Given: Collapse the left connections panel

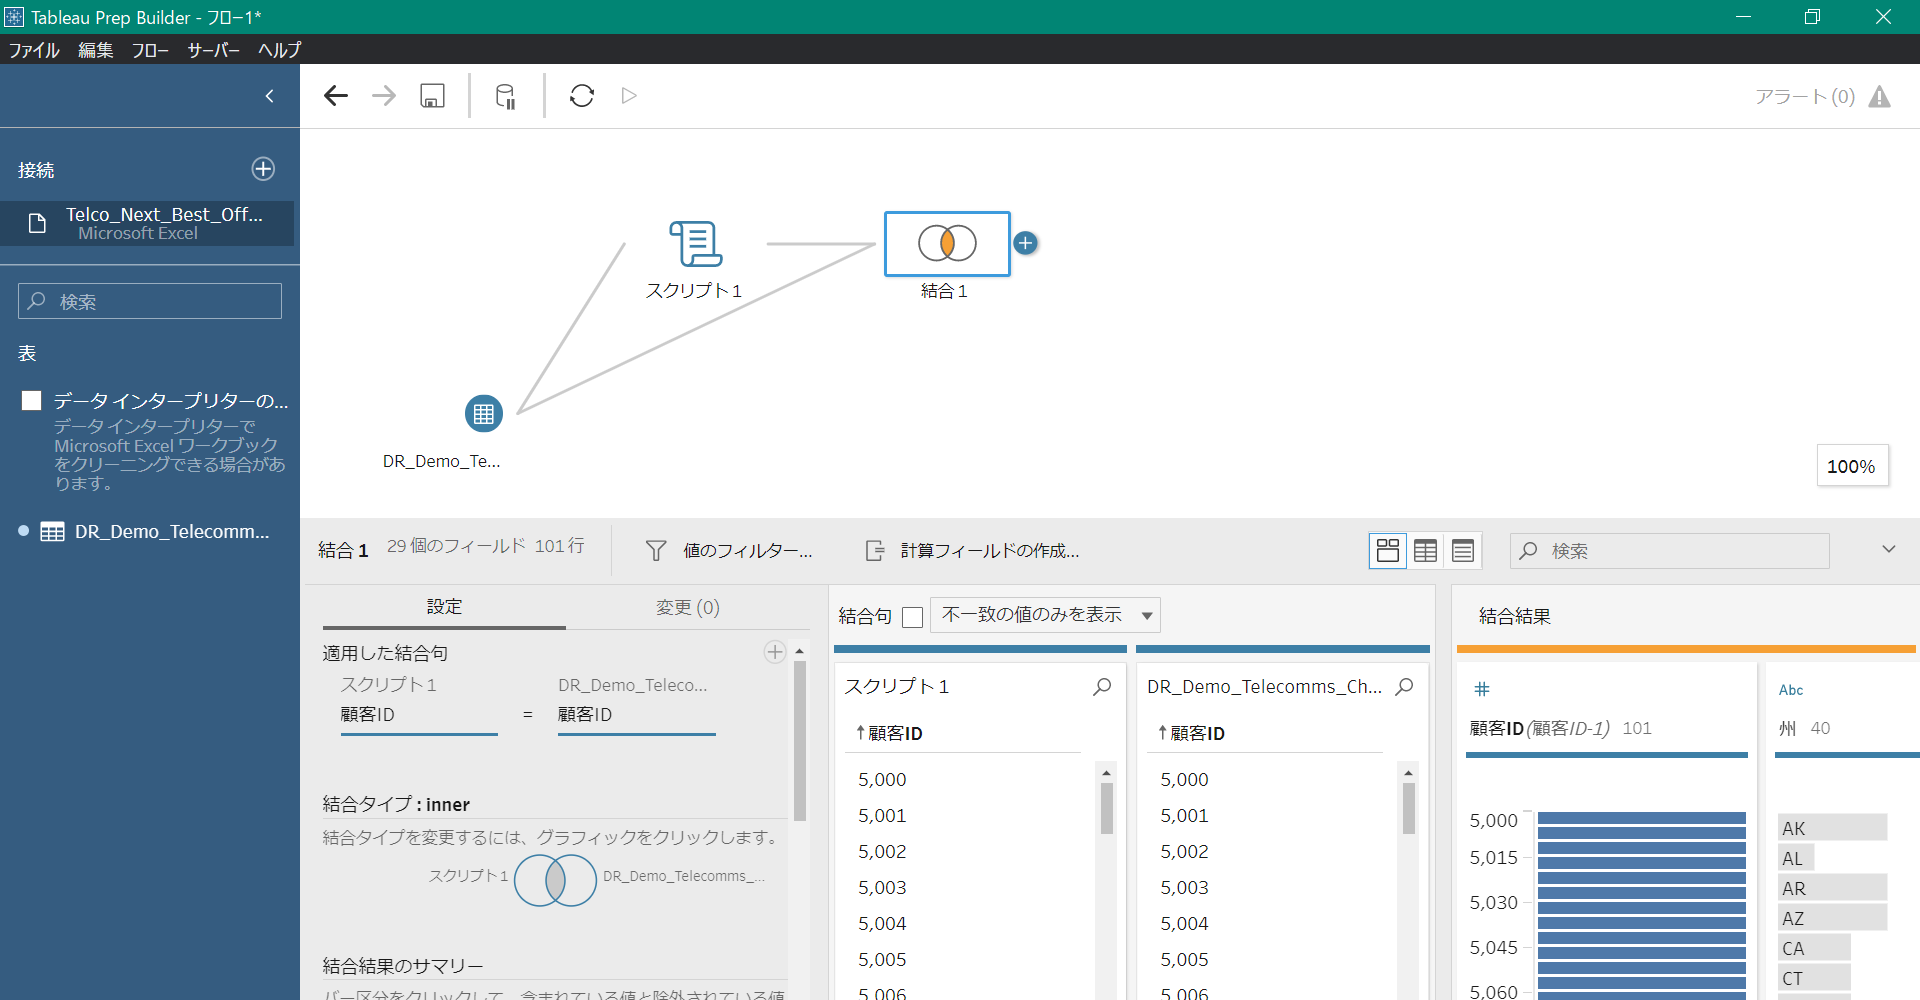Looking at the screenshot, I should (268, 95).
